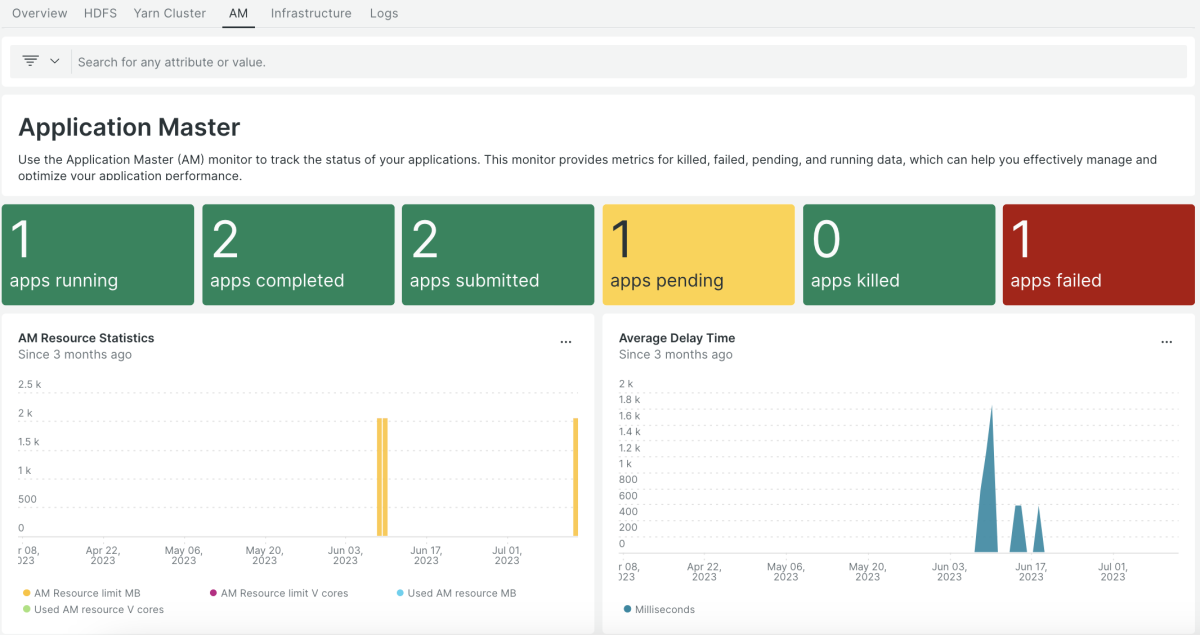Click the apps failed red tile
The image size is (1200, 635).
coord(1098,255)
